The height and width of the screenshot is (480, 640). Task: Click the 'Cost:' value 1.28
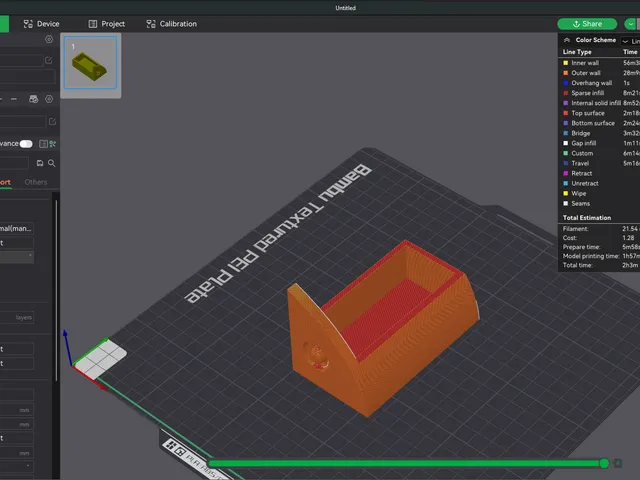(x=628, y=238)
